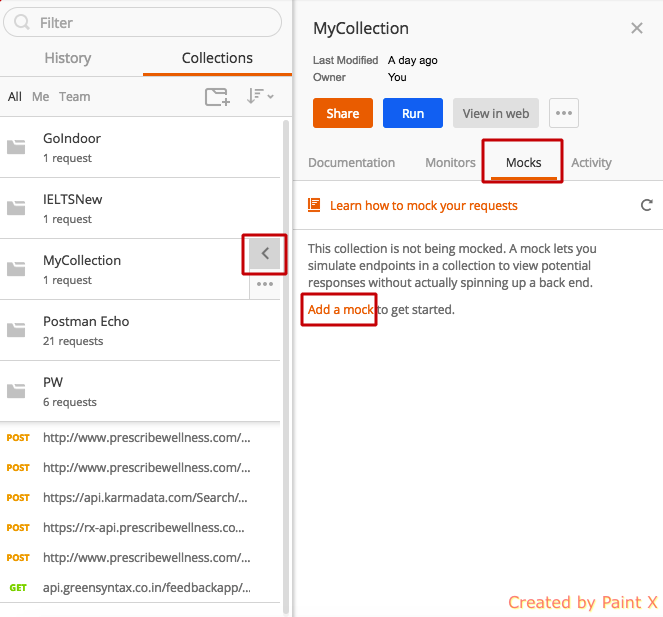Image resolution: width=663 pixels, height=617 pixels.
Task: Click the refresh icon in Mocks panel
Action: click(x=646, y=205)
